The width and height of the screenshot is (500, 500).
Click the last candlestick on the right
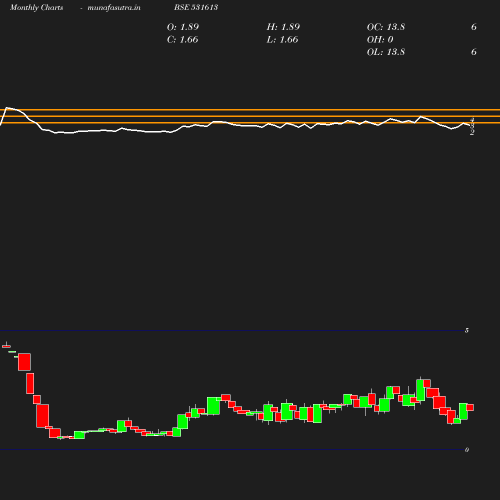pyautogui.click(x=470, y=407)
